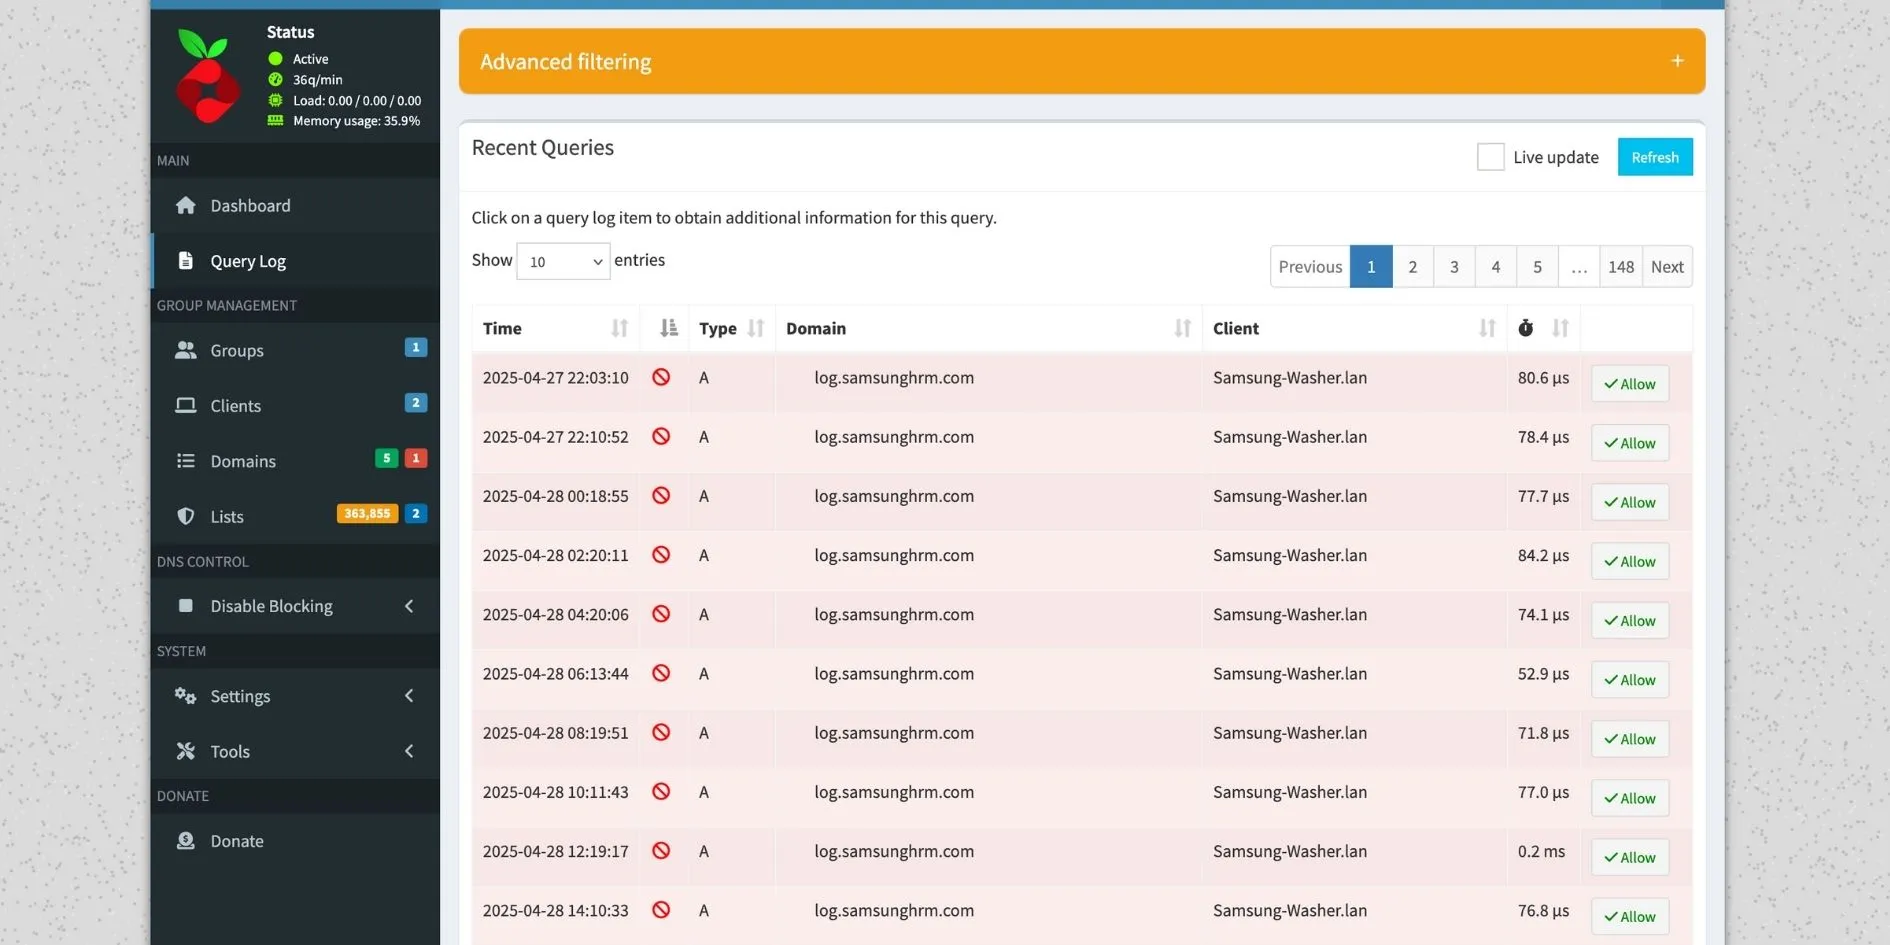Allow domain for the 00:18:55 query
1890x945 pixels.
1630,502
